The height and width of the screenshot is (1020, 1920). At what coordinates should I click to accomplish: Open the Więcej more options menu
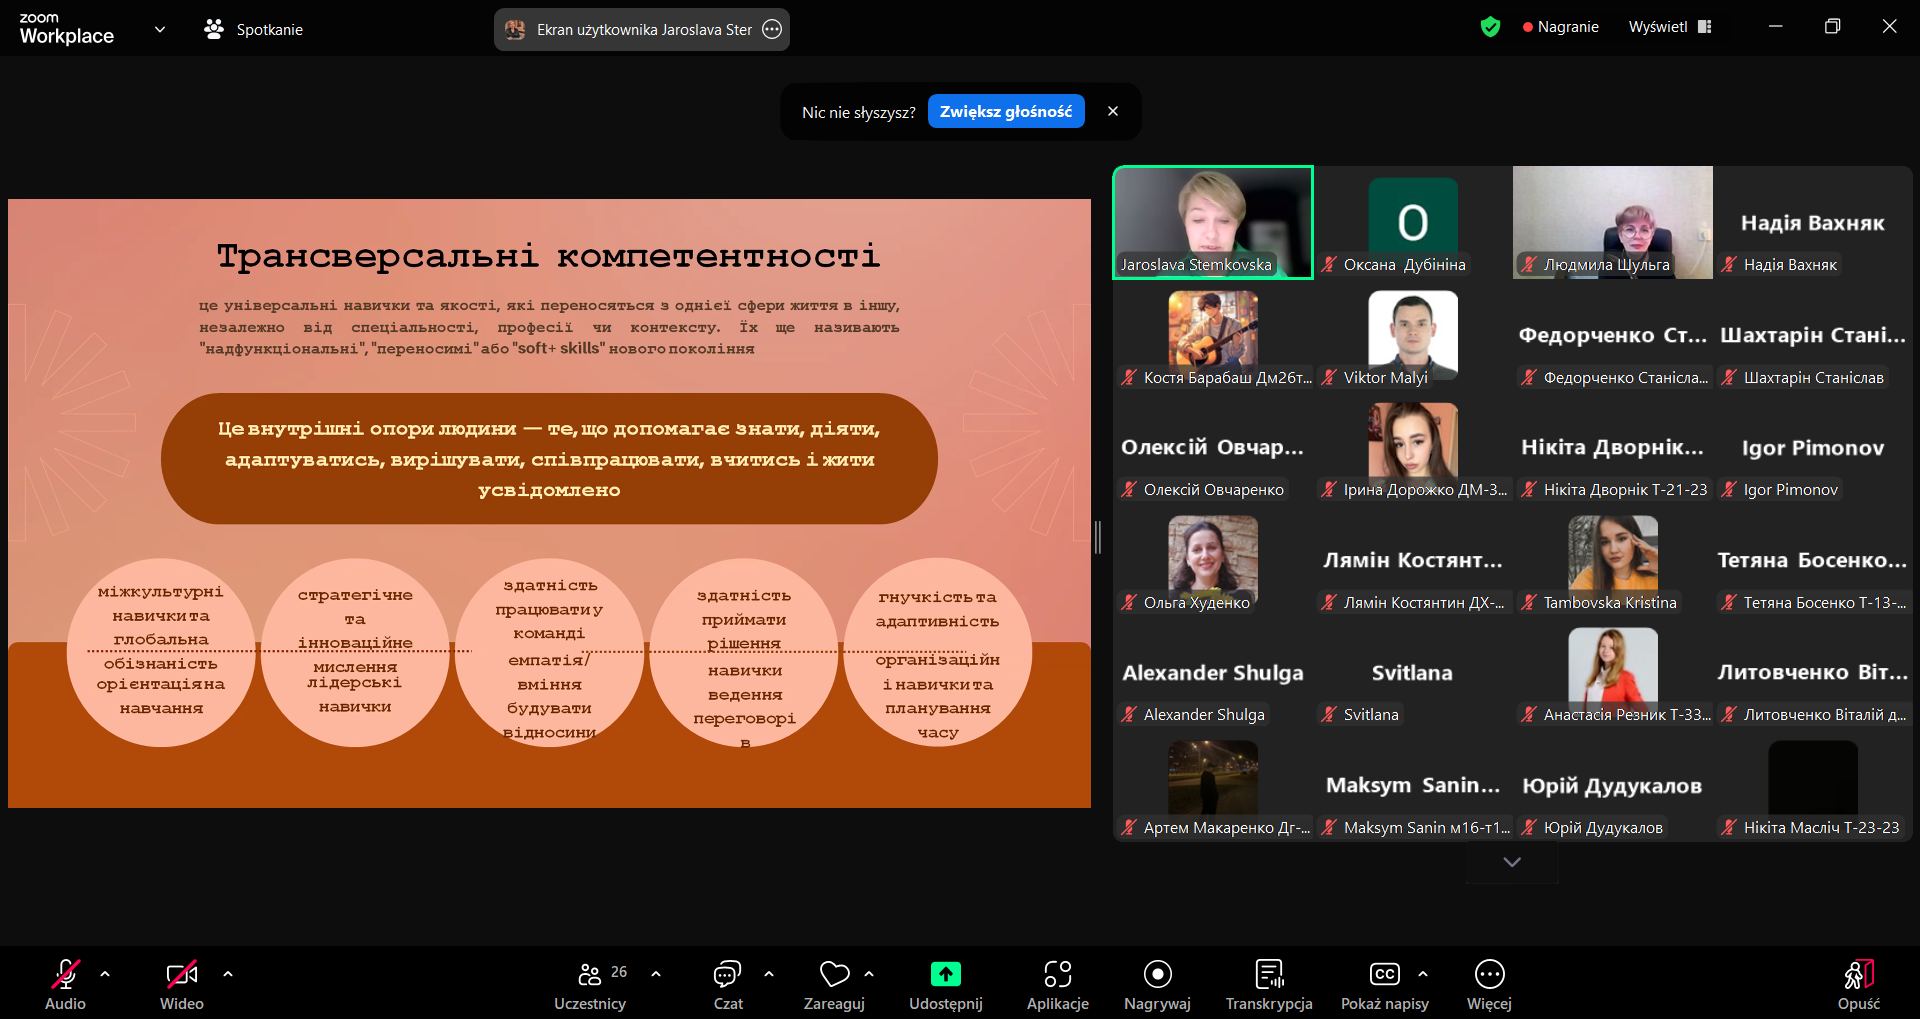pyautogui.click(x=1489, y=975)
